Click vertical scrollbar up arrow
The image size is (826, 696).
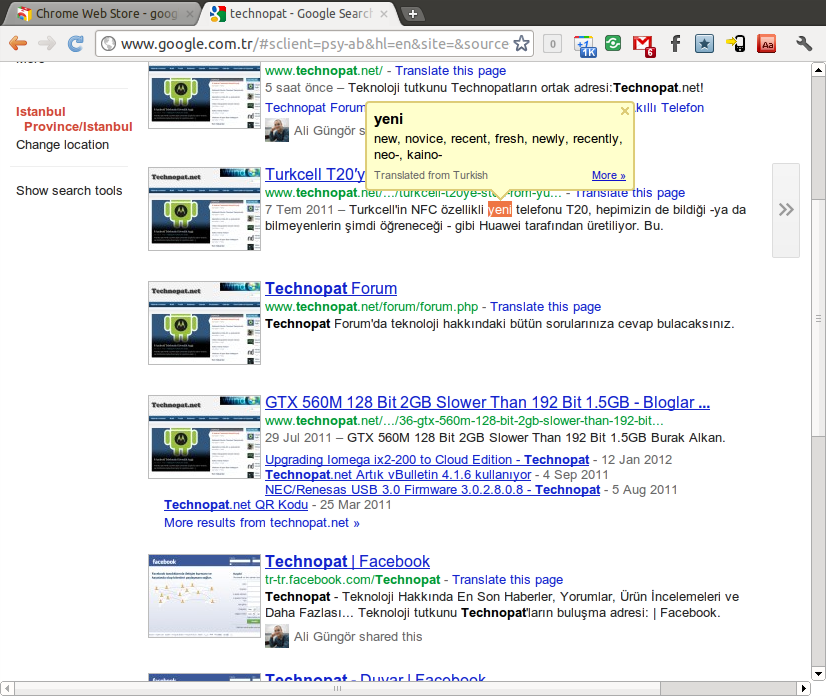click(x=818, y=70)
